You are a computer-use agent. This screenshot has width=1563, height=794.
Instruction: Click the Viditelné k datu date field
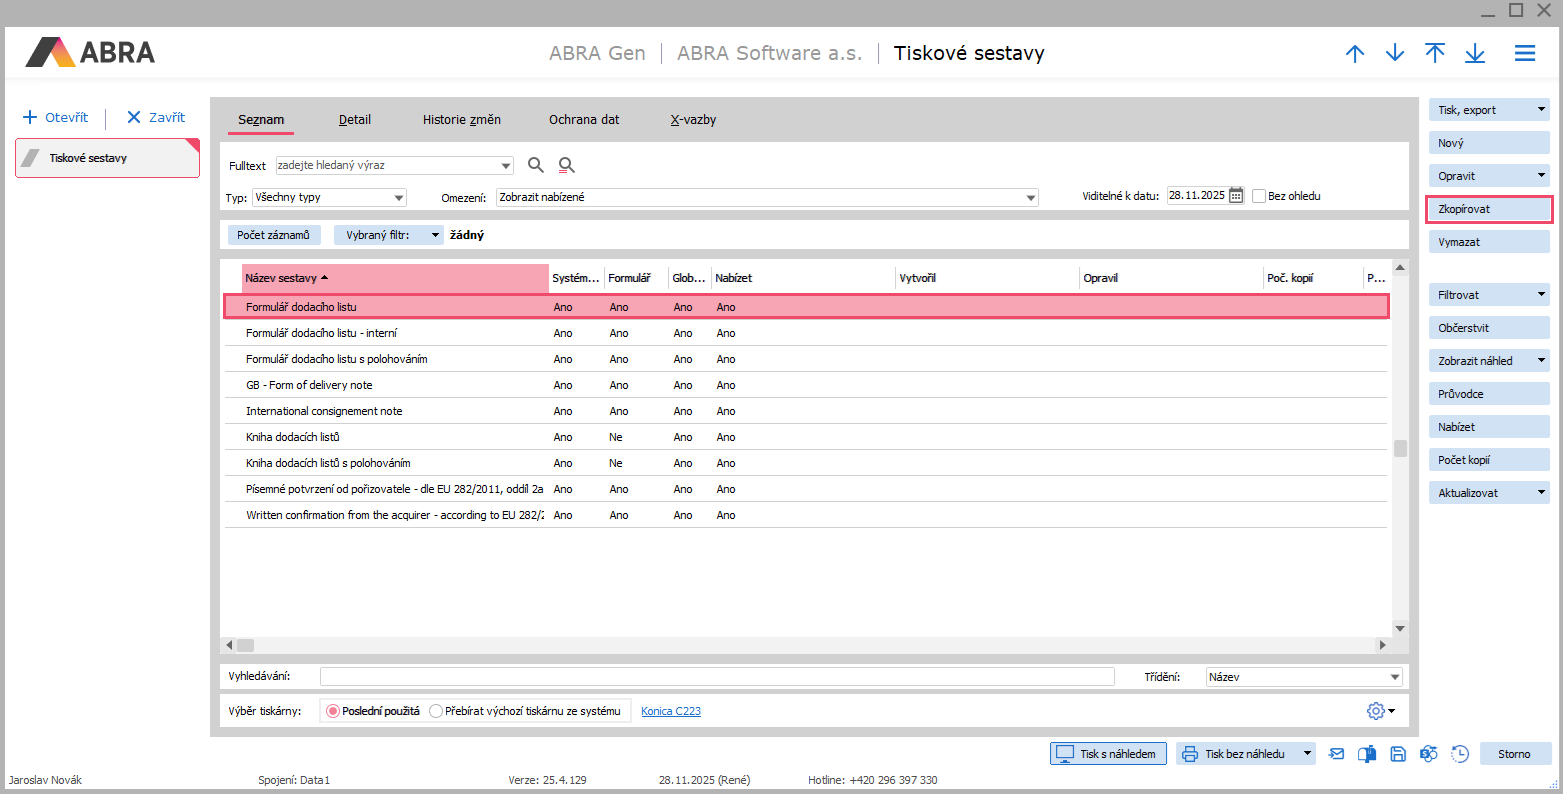click(1197, 196)
